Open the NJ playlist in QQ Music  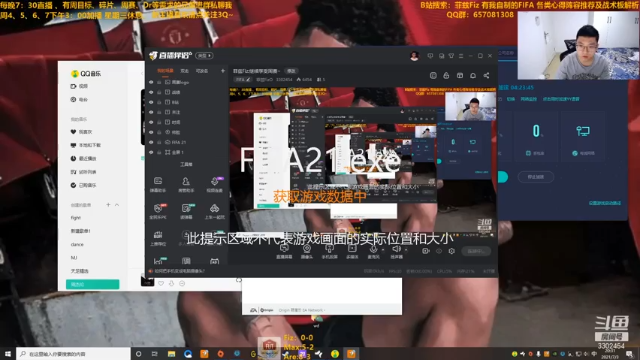tap(74, 258)
